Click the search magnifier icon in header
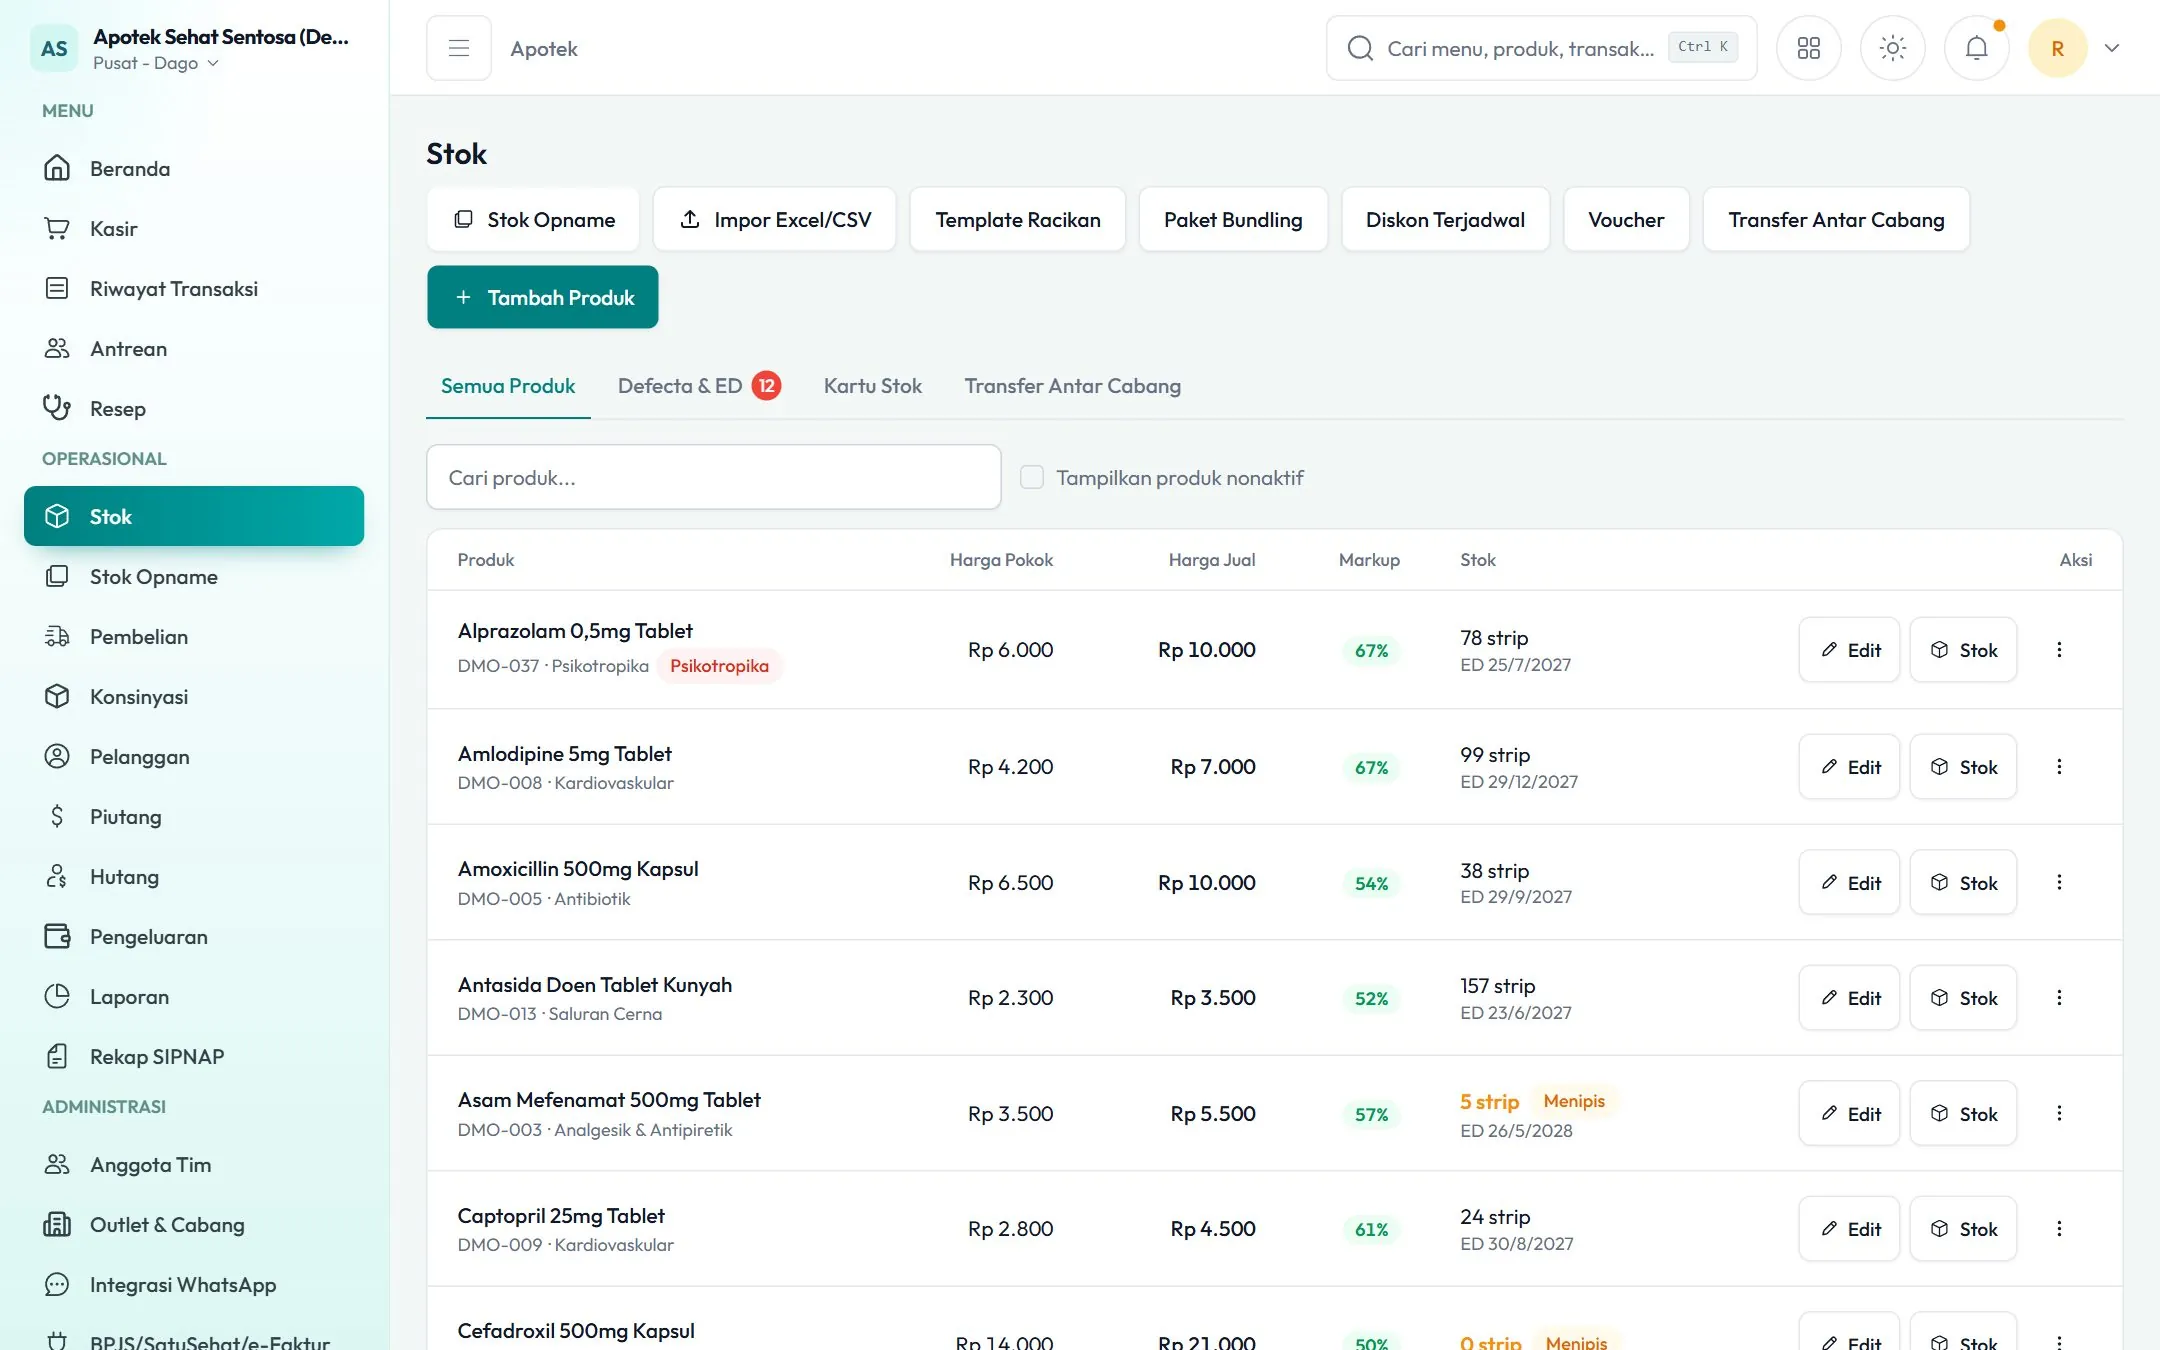 tap(1360, 48)
